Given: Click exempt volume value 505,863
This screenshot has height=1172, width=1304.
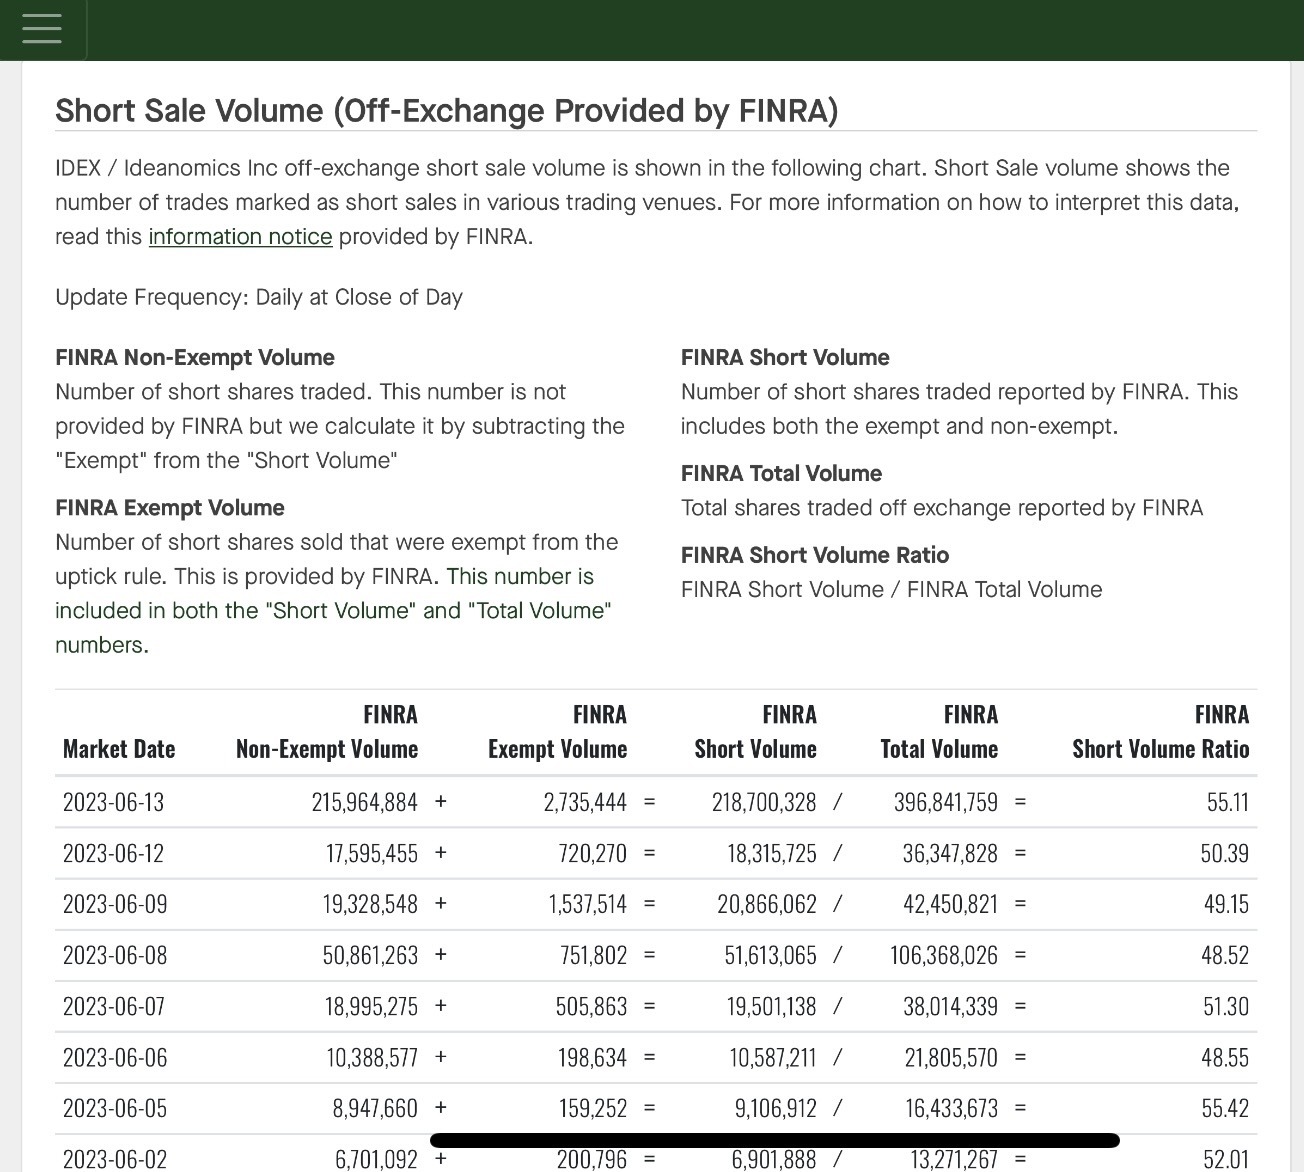Looking at the screenshot, I should pyautogui.click(x=591, y=1007).
